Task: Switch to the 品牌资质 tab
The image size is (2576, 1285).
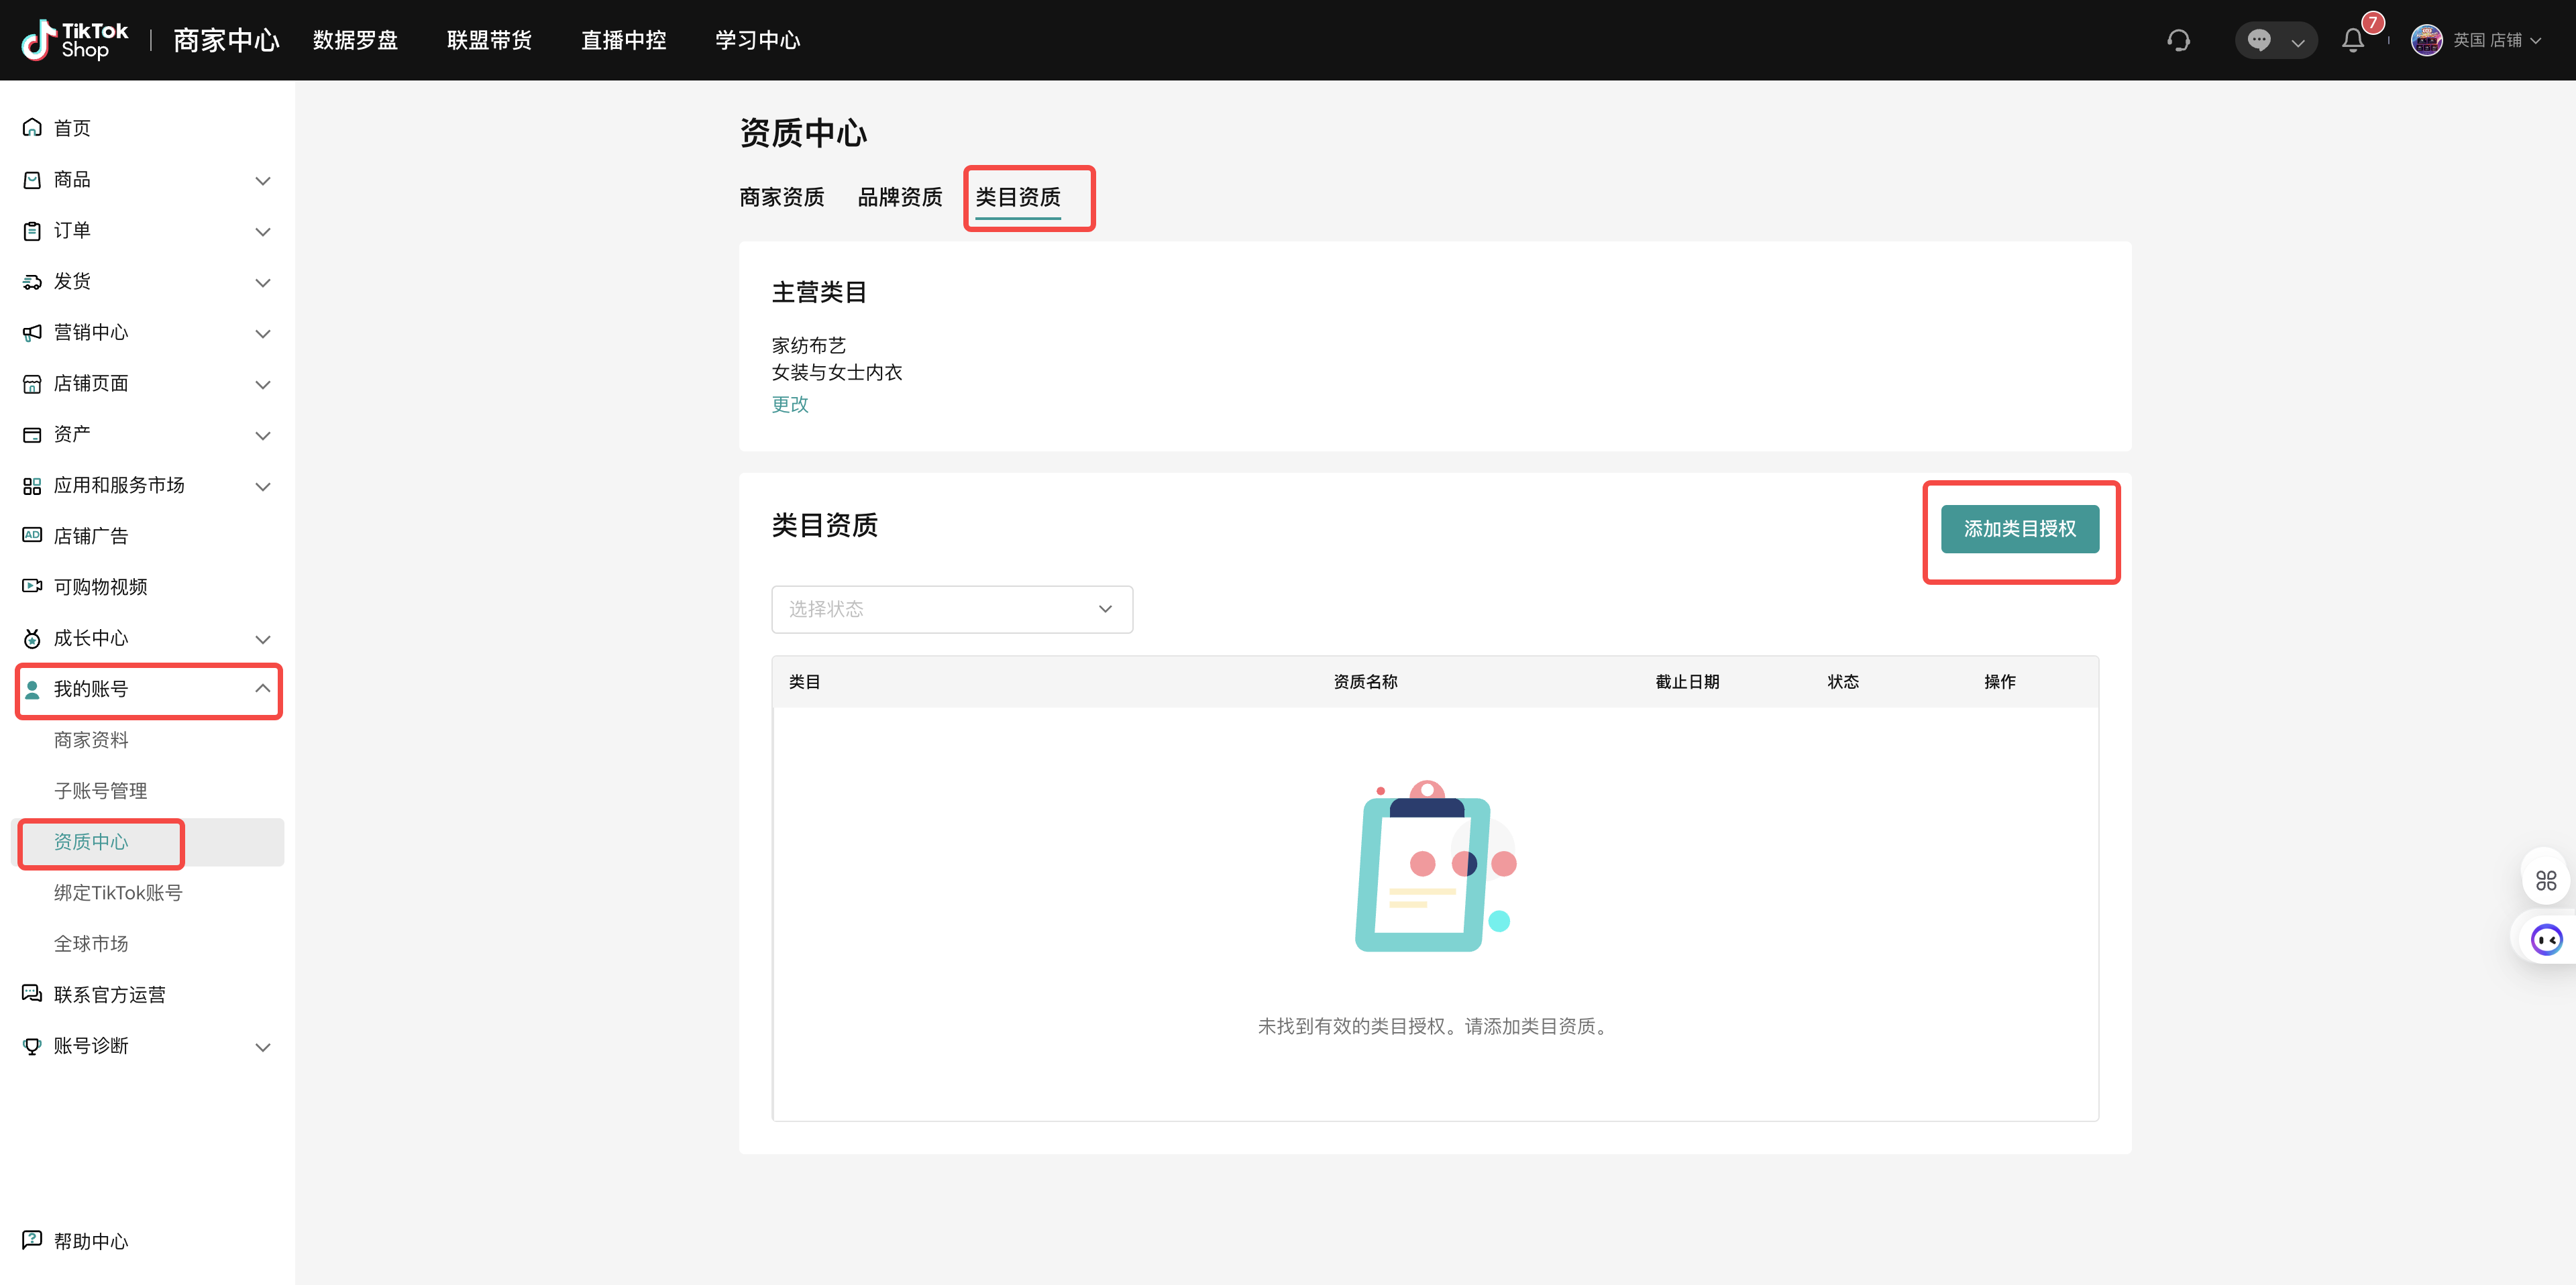Action: (899, 197)
